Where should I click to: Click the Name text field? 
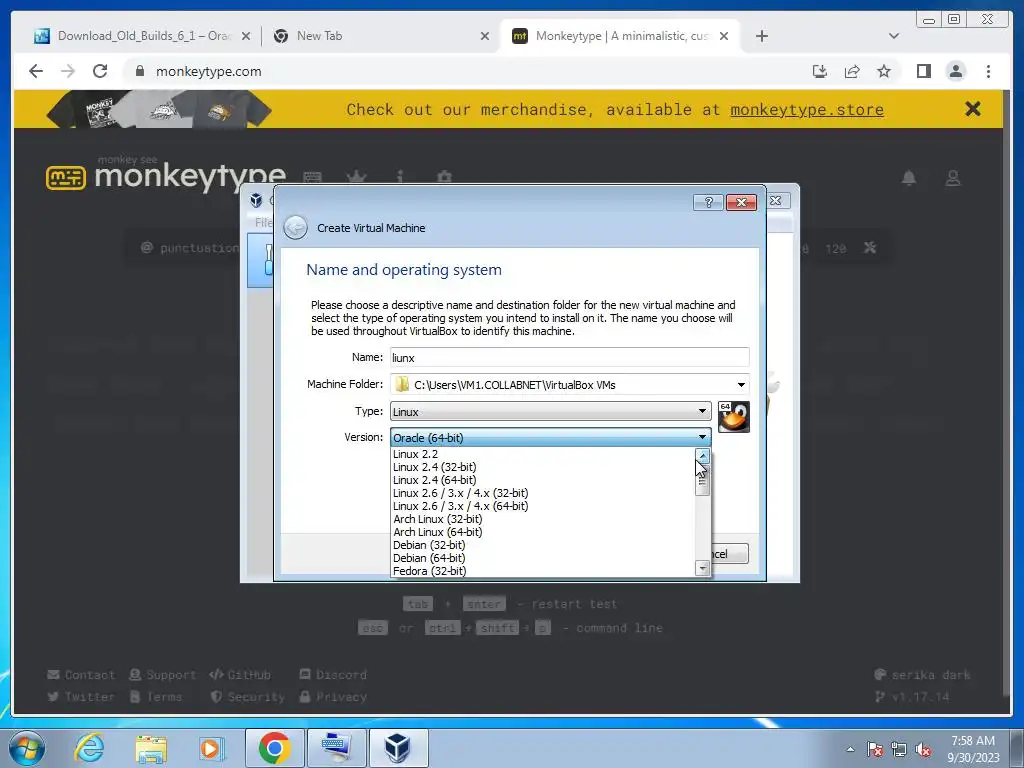[x=569, y=357]
